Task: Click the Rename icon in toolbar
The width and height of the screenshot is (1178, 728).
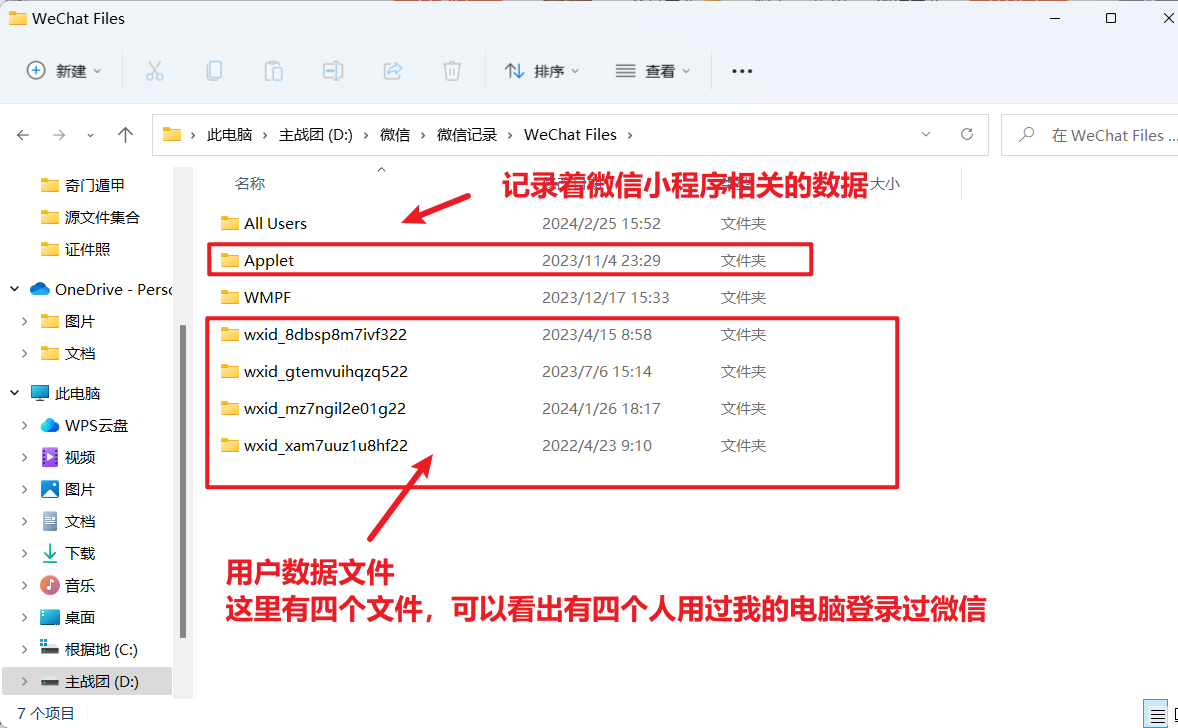Action: [x=333, y=71]
